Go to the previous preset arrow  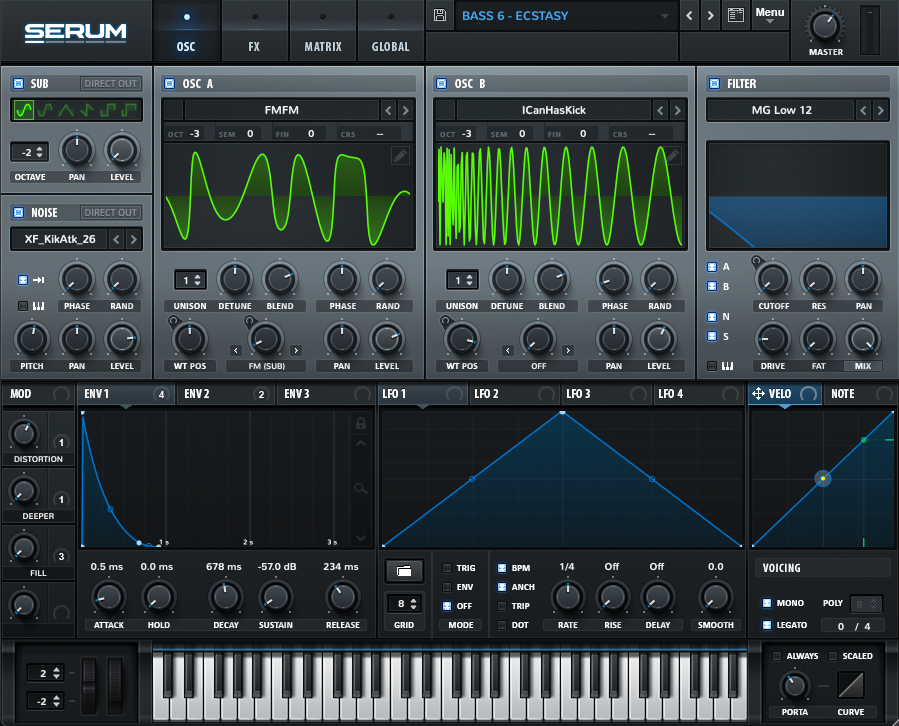tap(689, 15)
